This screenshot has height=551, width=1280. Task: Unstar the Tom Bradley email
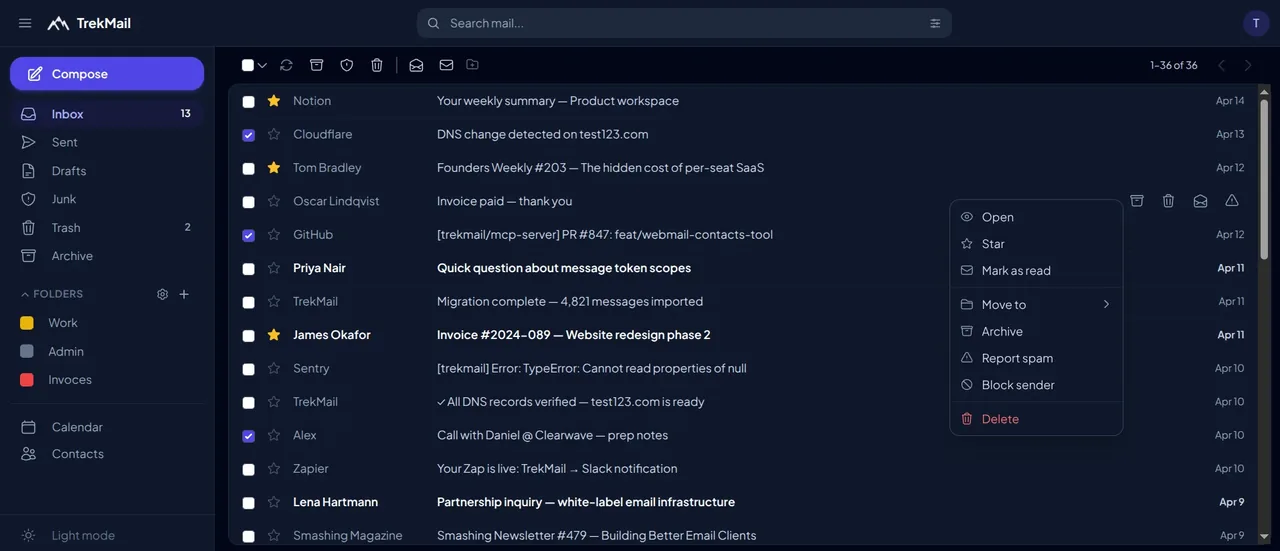[274, 168]
